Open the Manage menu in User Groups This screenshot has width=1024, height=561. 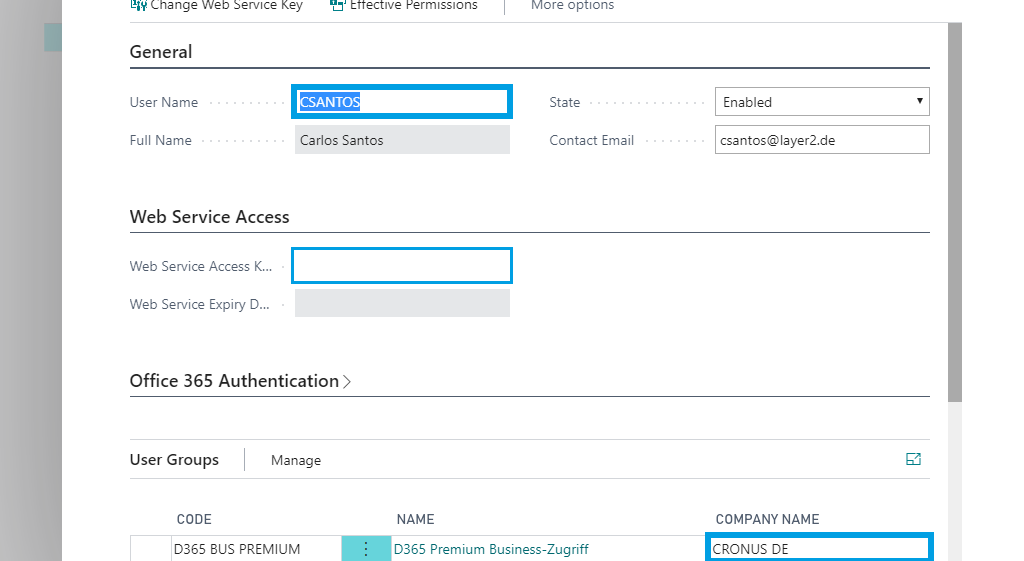coord(296,460)
